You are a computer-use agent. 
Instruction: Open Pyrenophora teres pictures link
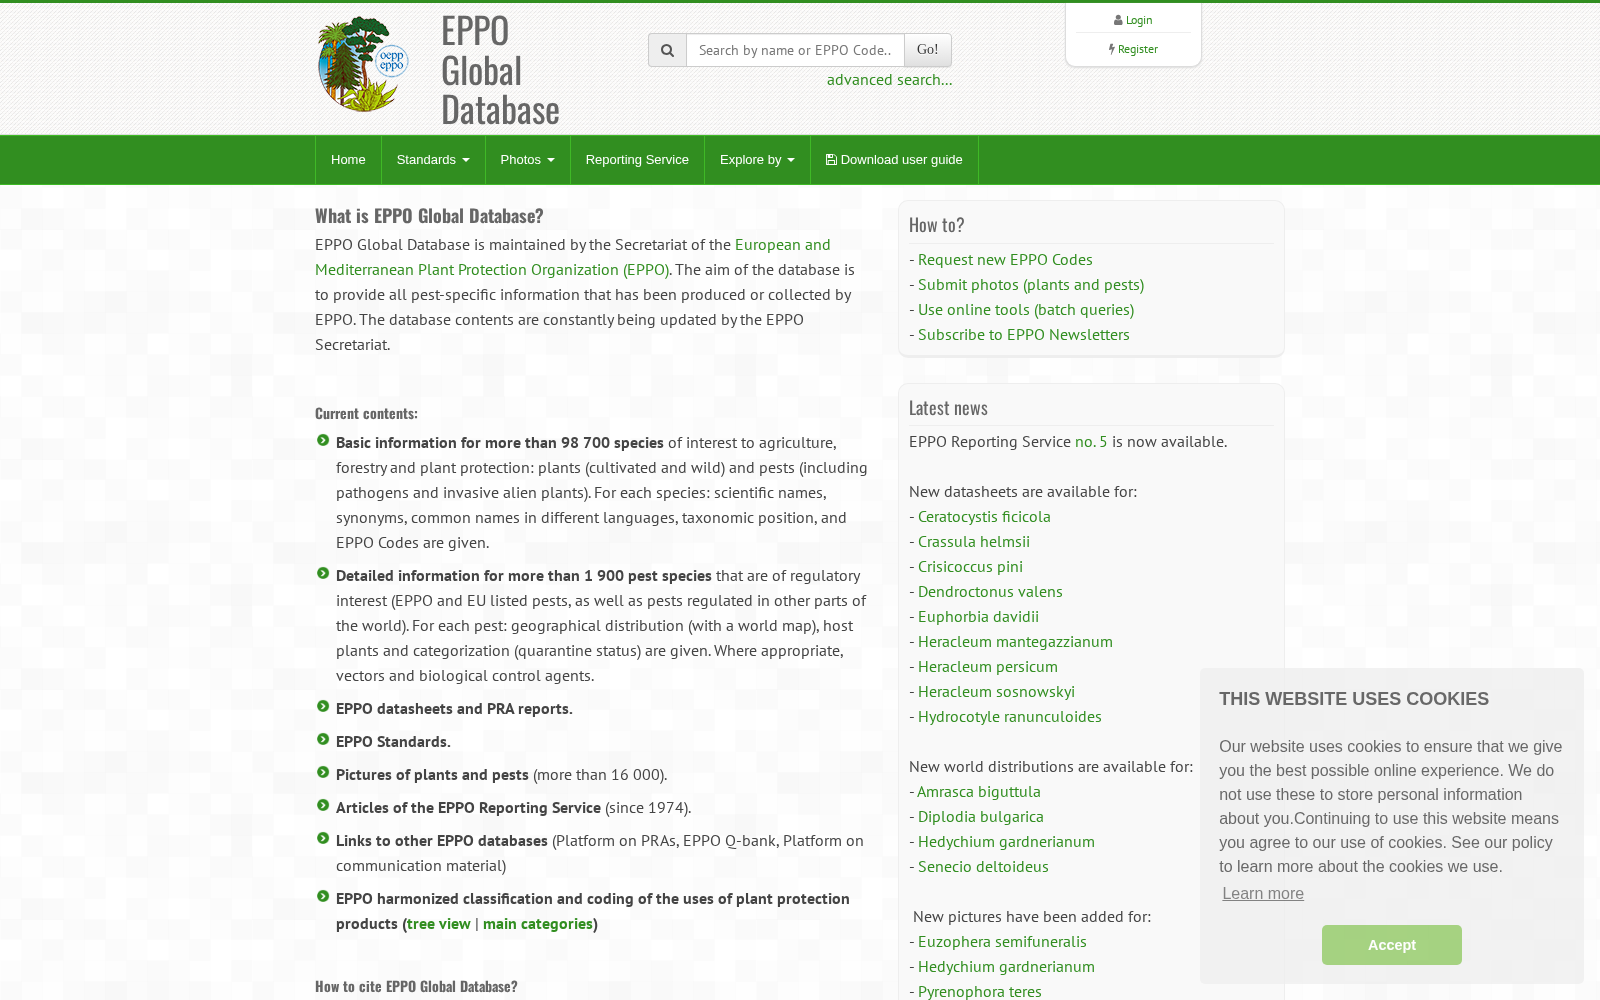(980, 991)
